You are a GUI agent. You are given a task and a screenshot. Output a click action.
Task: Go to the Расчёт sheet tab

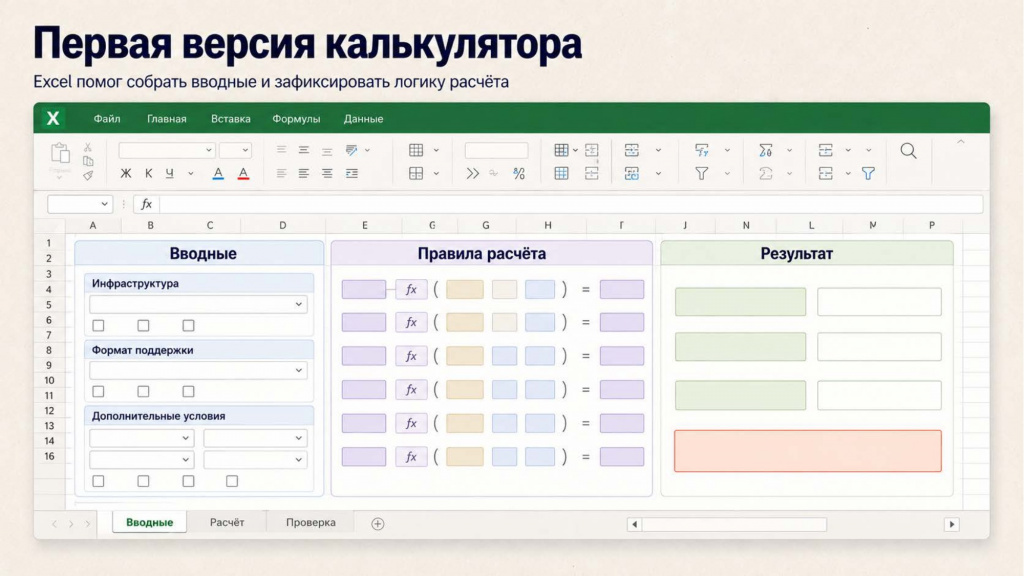click(x=227, y=522)
